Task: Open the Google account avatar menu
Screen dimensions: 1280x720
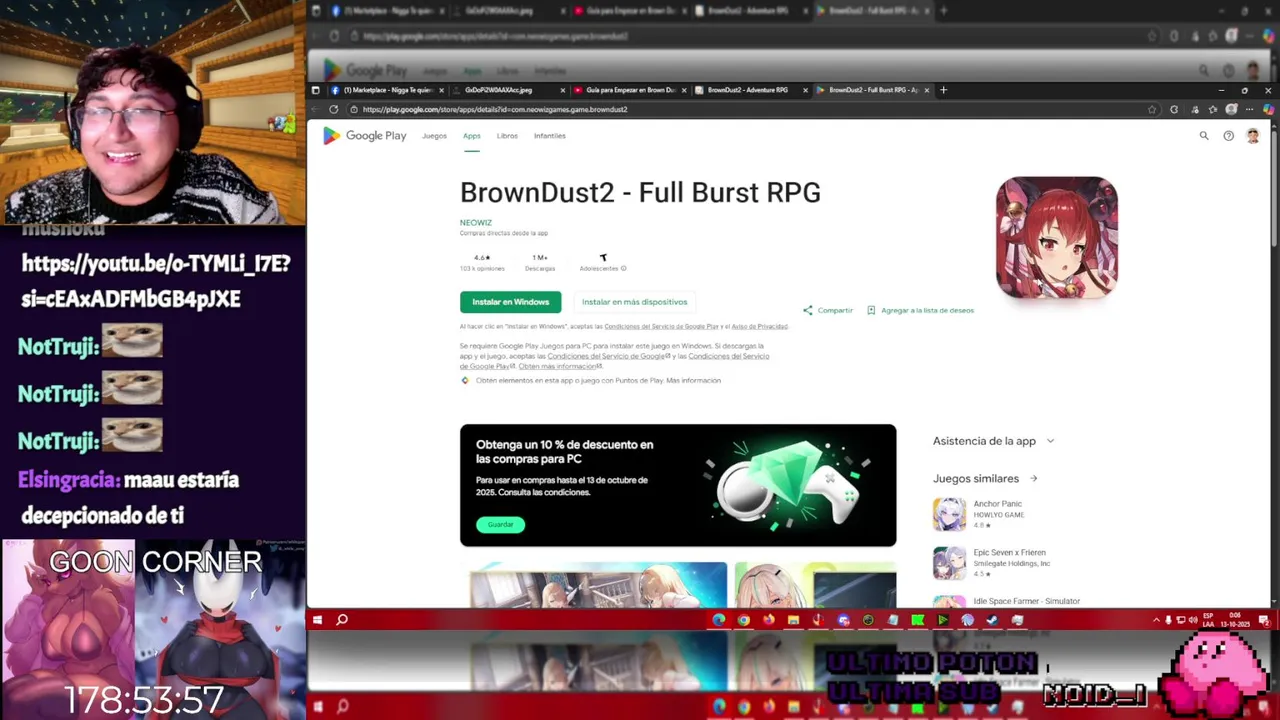Action: click(x=1253, y=136)
